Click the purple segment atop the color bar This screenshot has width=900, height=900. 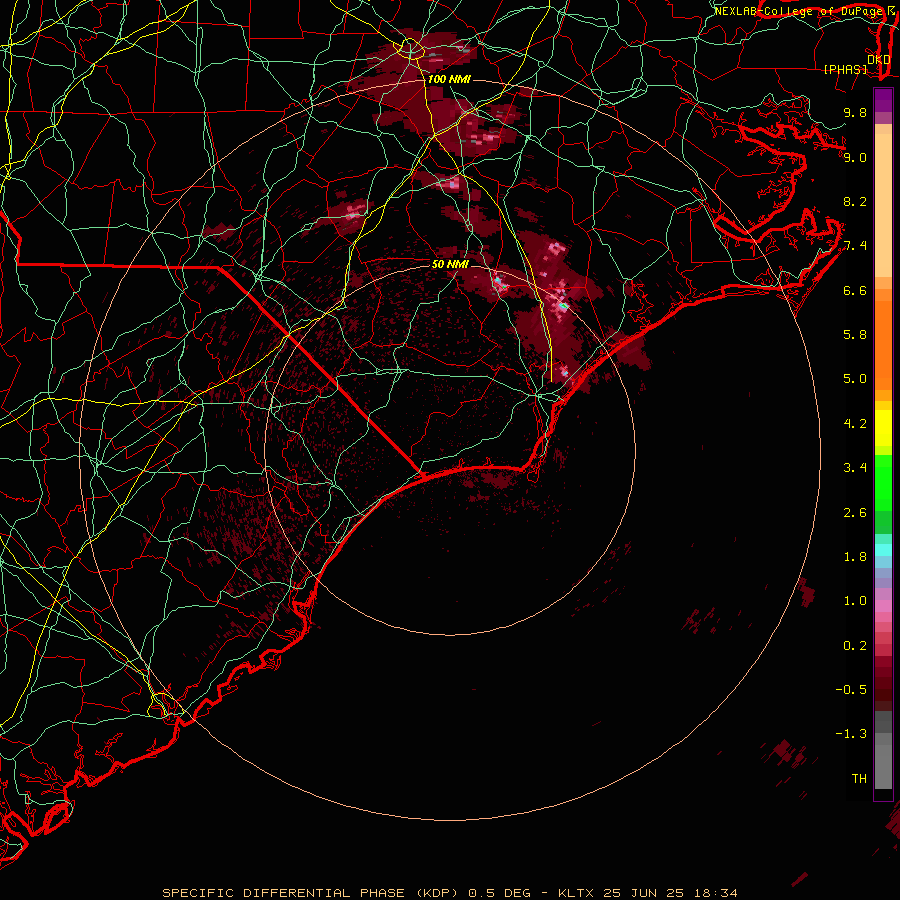click(883, 100)
